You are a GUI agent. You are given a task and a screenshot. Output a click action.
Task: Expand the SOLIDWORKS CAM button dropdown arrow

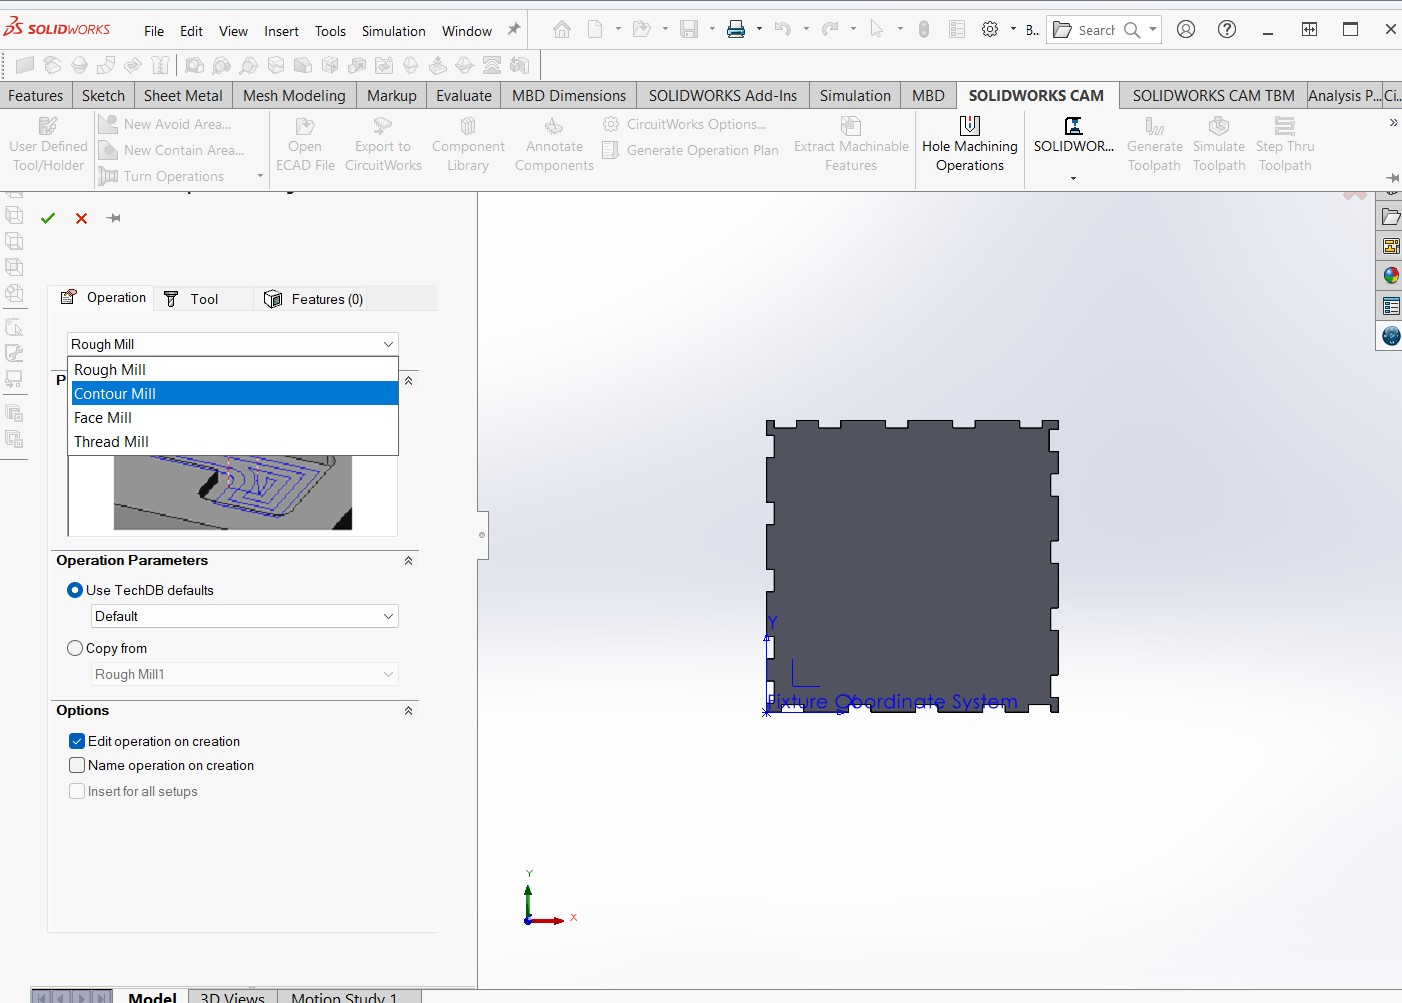click(1073, 178)
